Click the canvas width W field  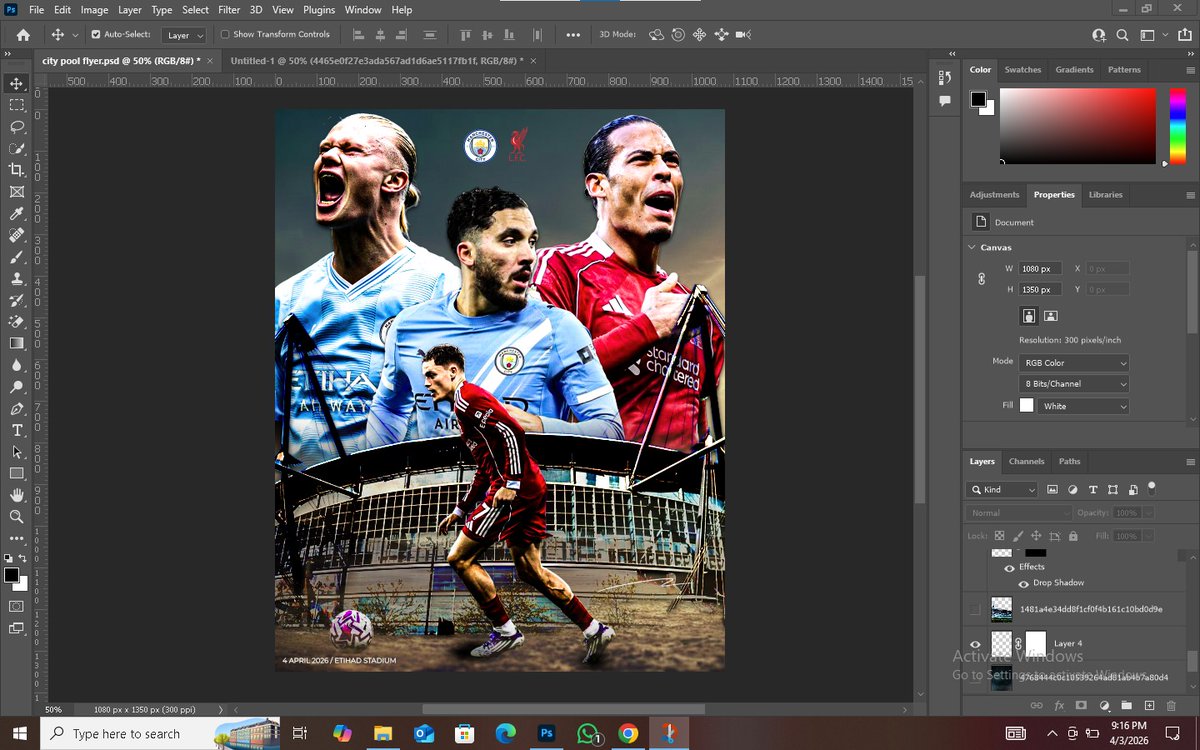pyautogui.click(x=1040, y=269)
